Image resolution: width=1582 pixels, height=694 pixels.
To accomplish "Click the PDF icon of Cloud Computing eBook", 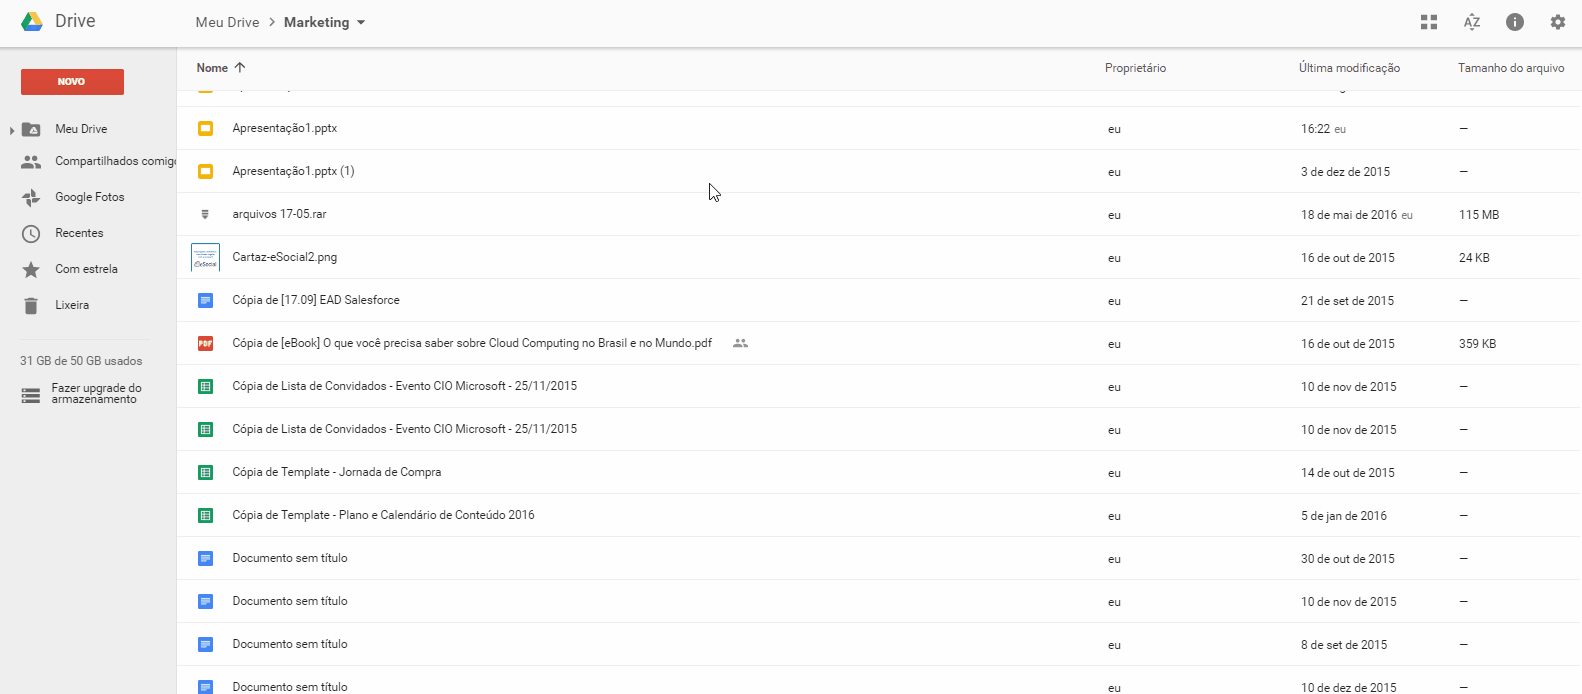I will (x=205, y=343).
